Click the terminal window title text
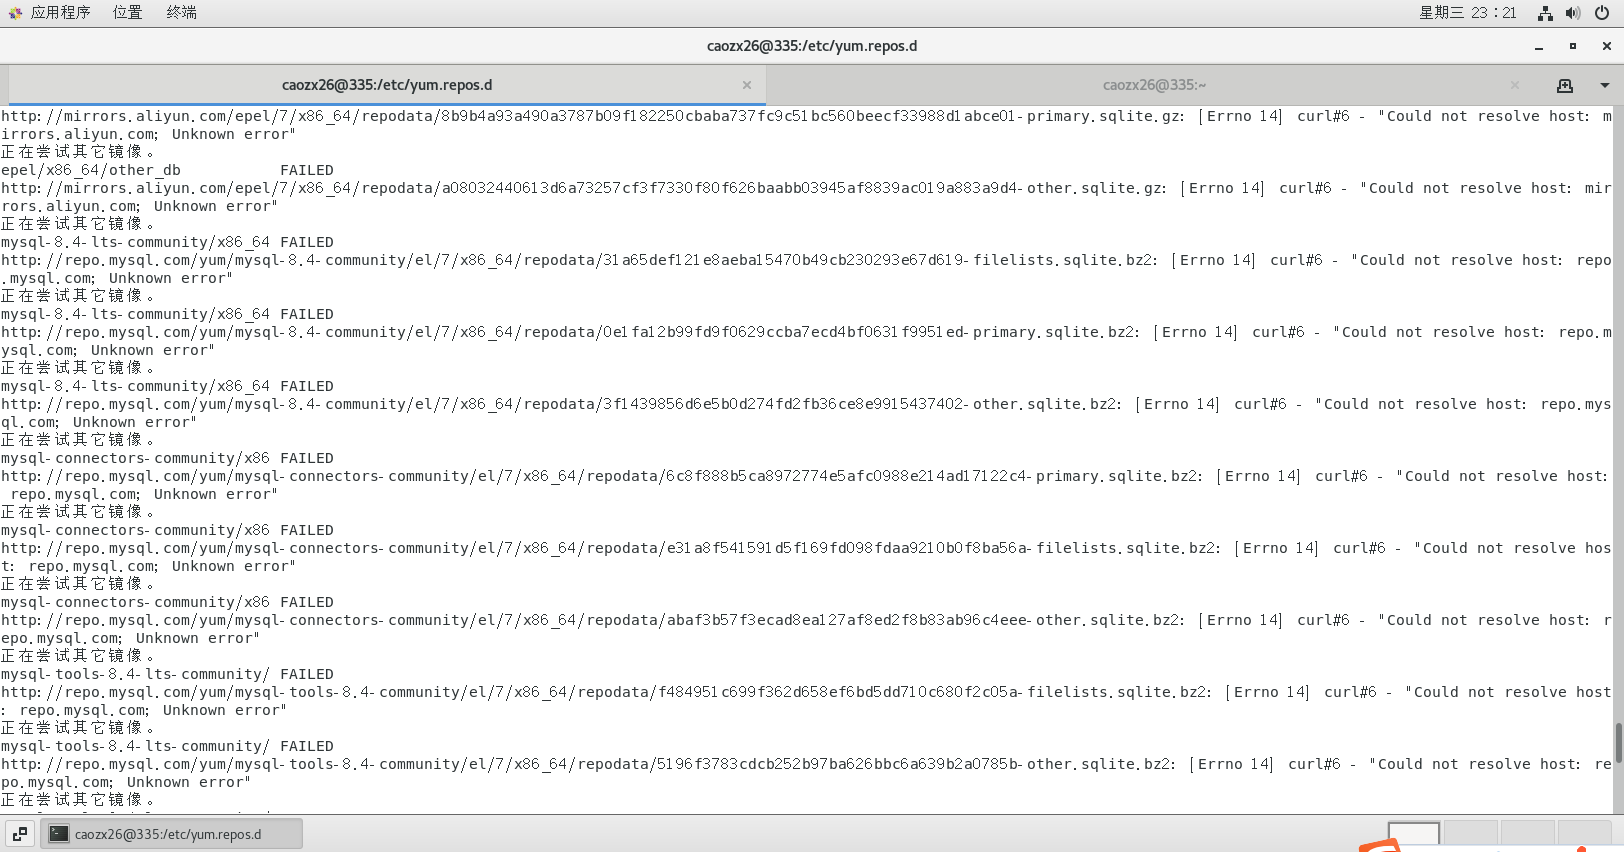This screenshot has width=1624, height=852. coord(812,46)
